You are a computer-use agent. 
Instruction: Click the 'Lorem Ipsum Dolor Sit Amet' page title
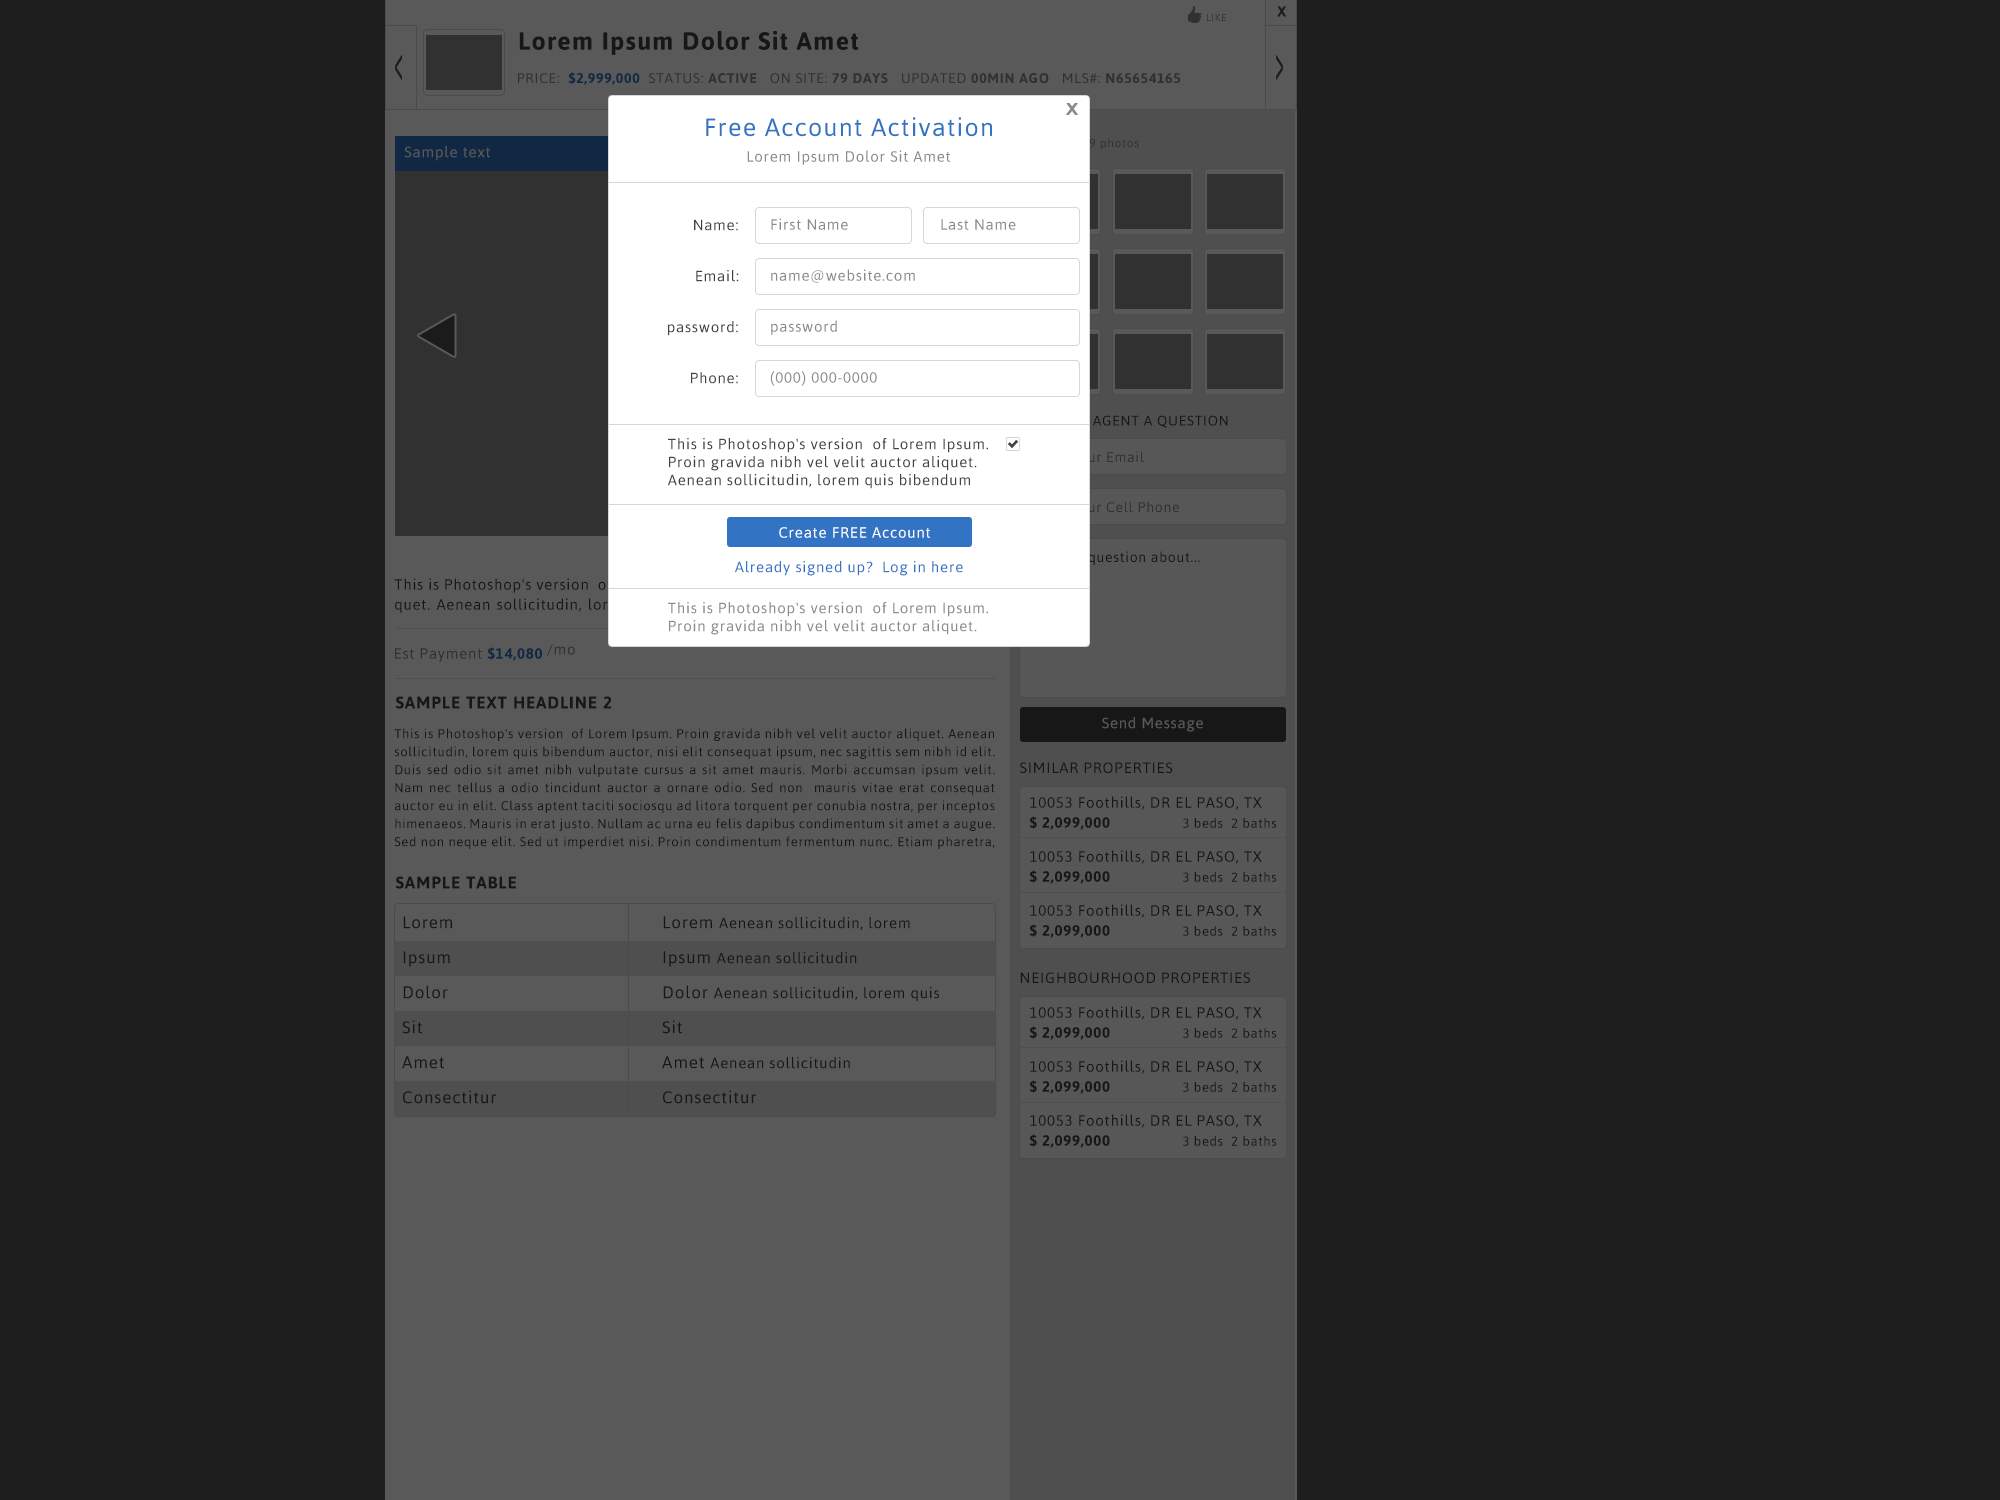(688, 42)
